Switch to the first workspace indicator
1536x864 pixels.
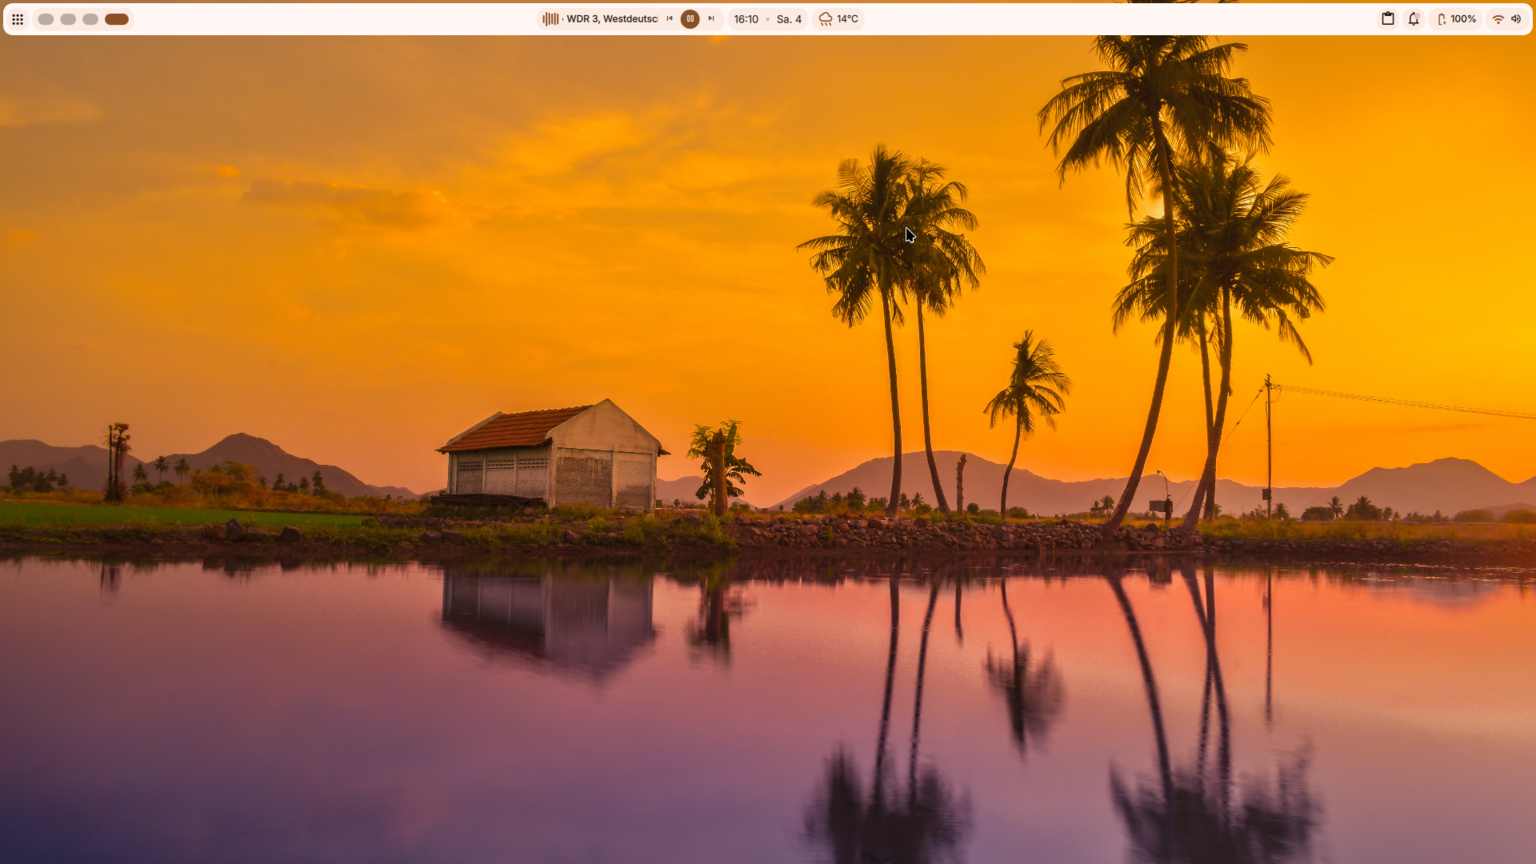tap(46, 19)
